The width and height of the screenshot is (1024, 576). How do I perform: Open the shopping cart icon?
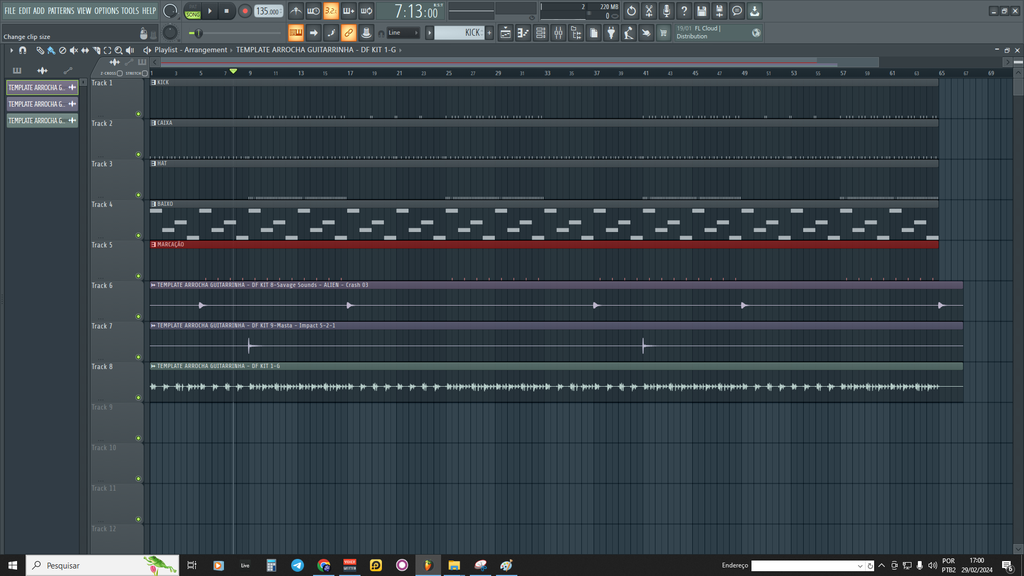coord(664,33)
